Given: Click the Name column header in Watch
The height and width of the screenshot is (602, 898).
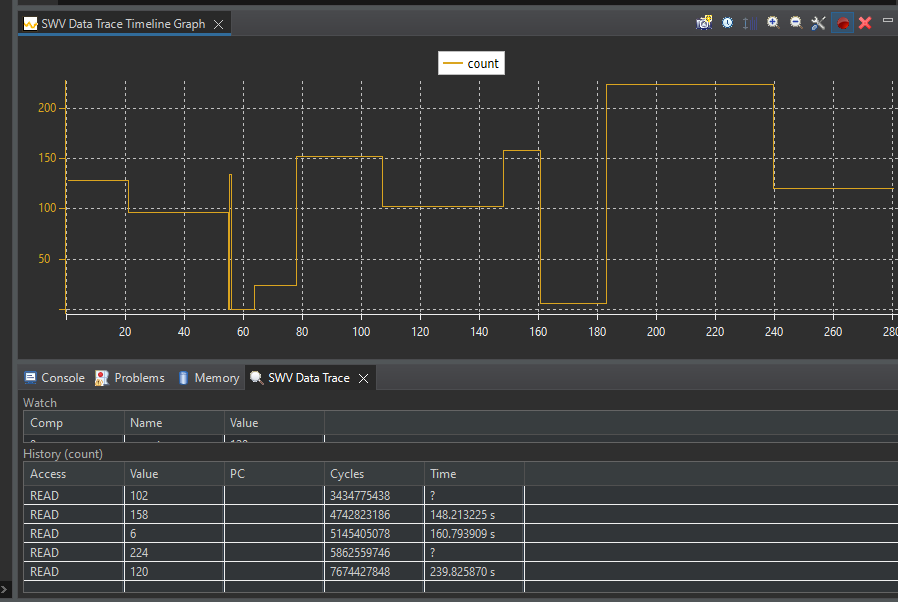Looking at the screenshot, I should pos(174,423).
